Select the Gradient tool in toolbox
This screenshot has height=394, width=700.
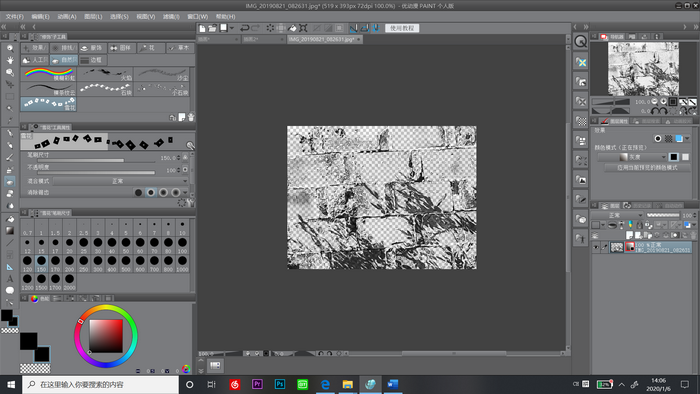click(x=10, y=231)
